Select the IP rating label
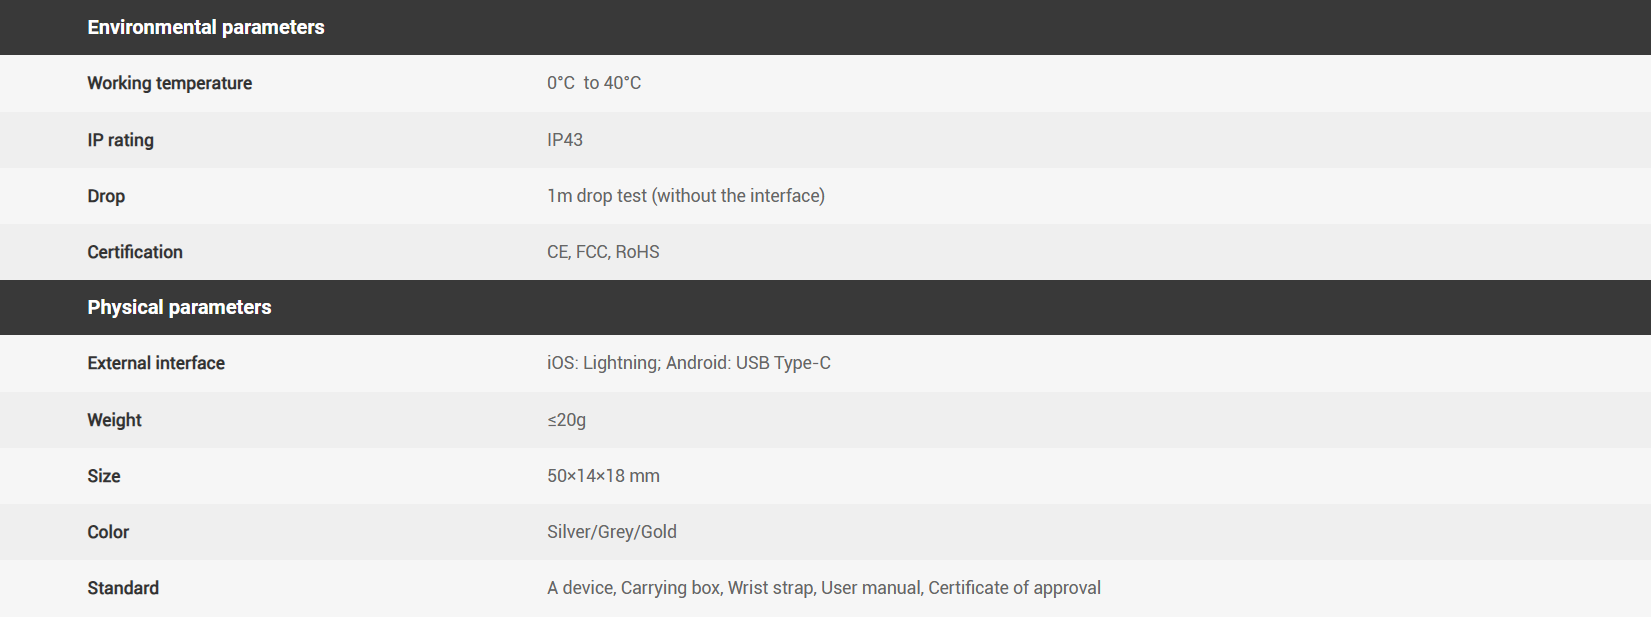1651x621 pixels. [x=120, y=140]
